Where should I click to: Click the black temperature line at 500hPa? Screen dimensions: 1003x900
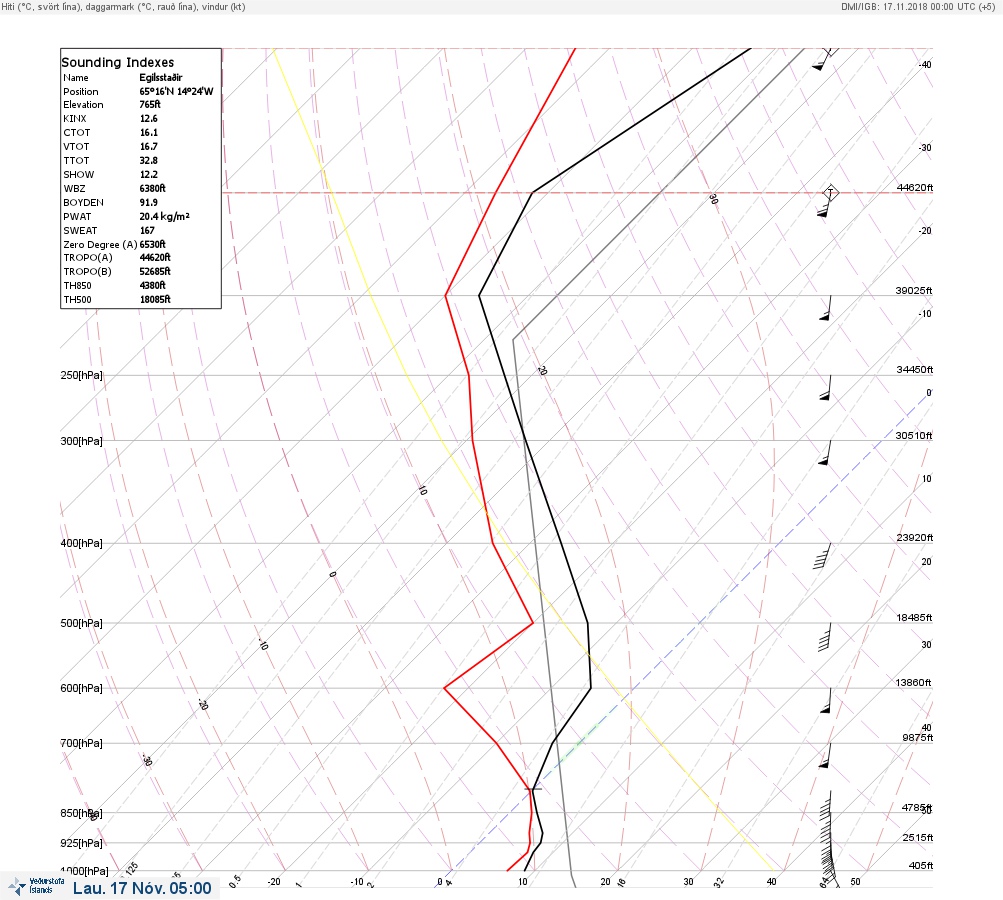tap(587, 622)
